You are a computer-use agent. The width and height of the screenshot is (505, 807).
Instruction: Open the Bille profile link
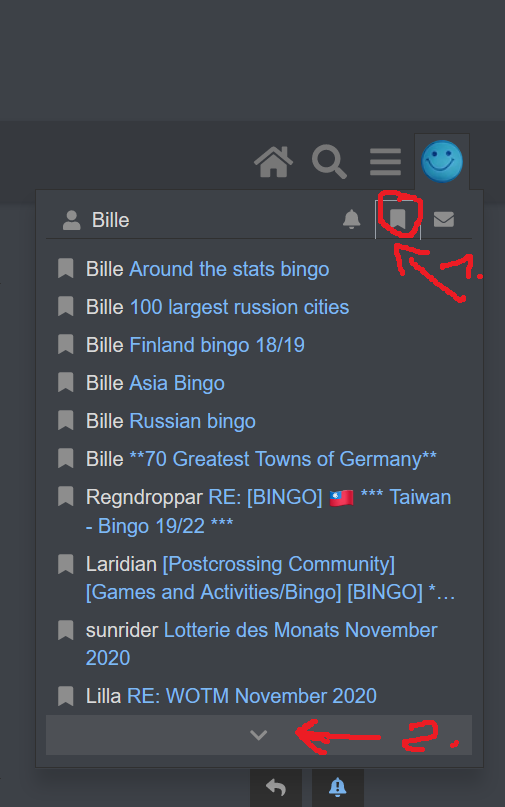point(96,220)
